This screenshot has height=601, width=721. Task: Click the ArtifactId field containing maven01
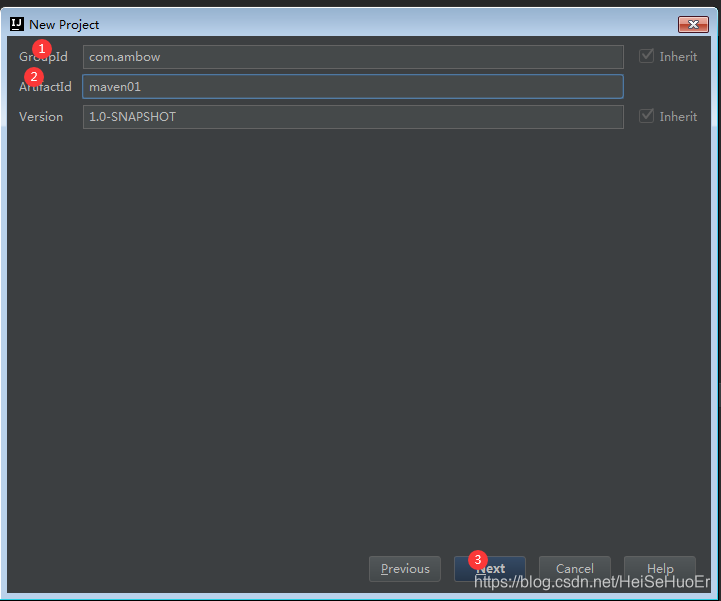coord(353,86)
